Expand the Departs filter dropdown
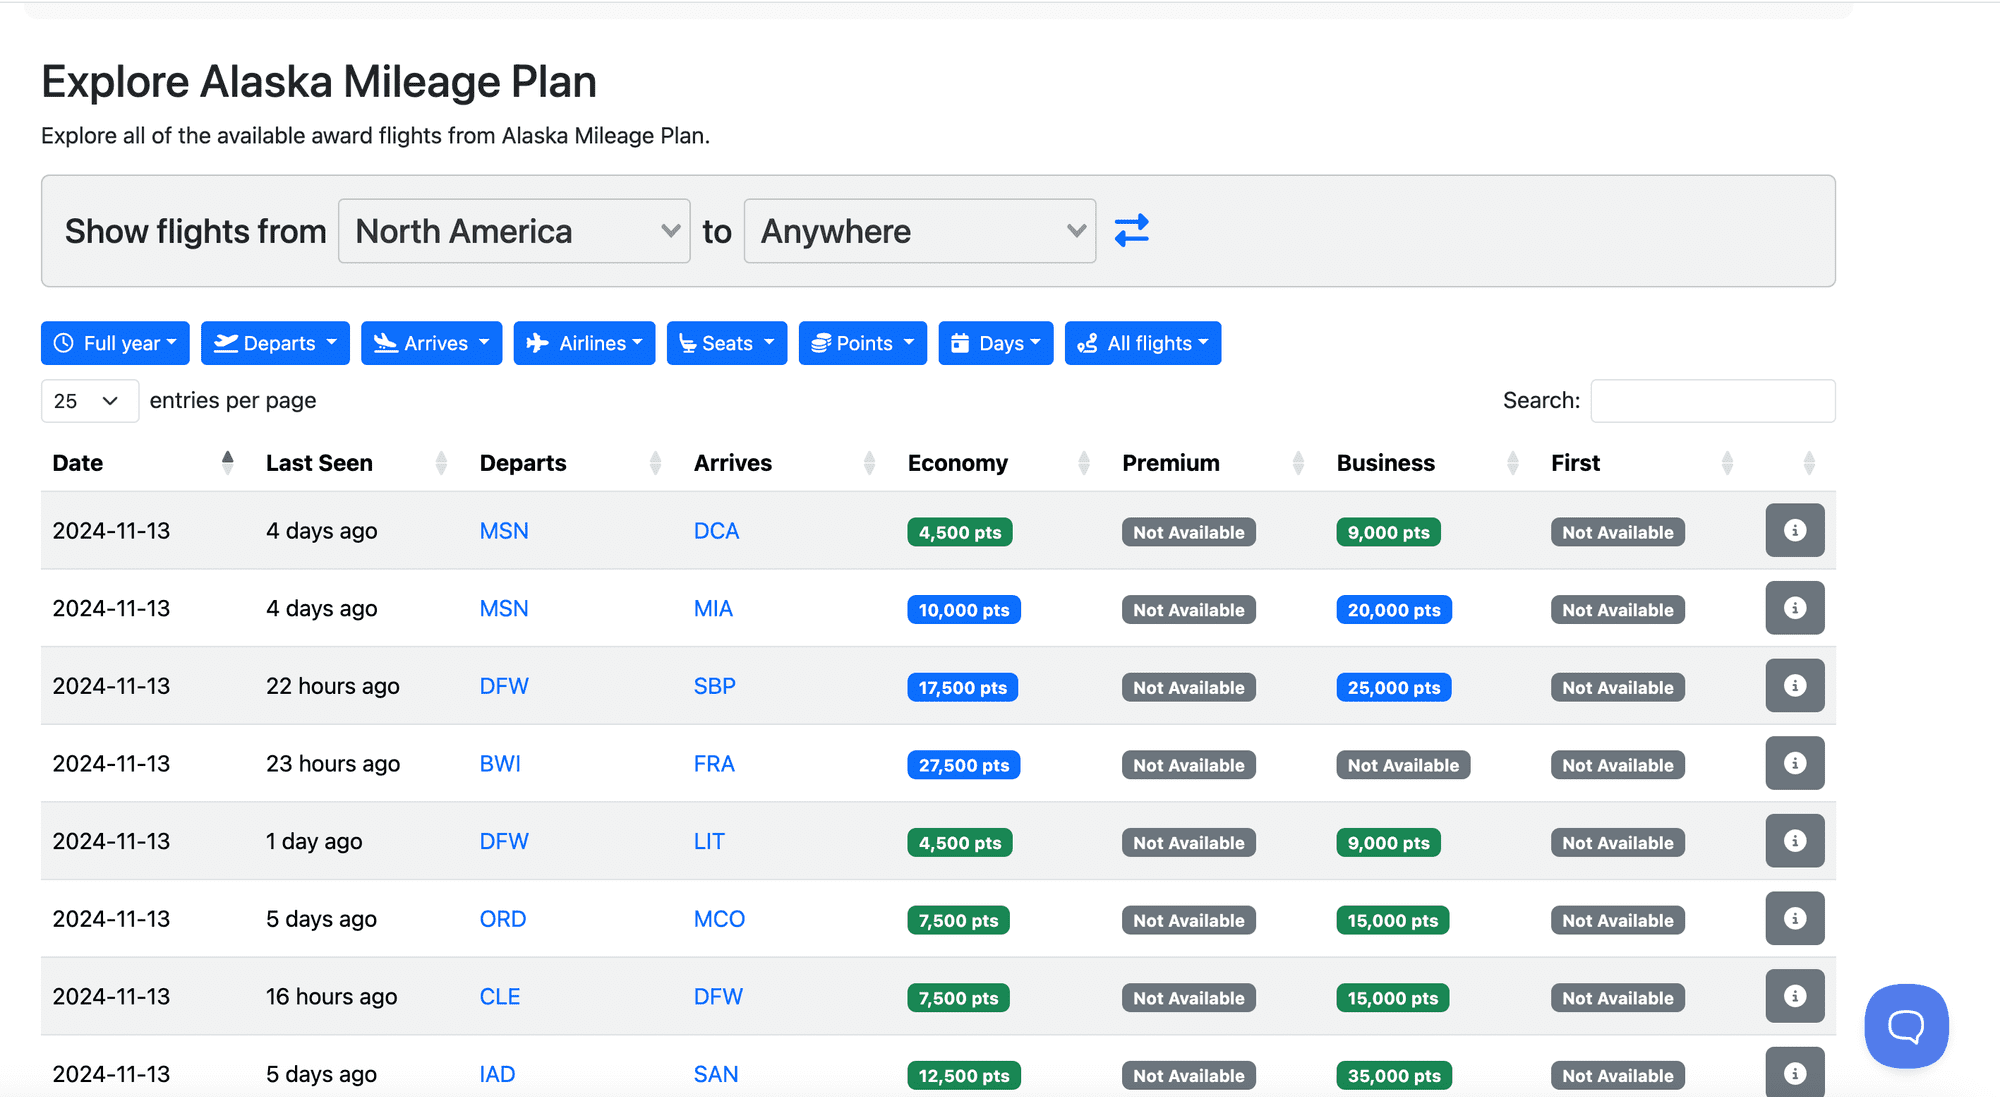This screenshot has height=1097, width=2000. (275, 343)
